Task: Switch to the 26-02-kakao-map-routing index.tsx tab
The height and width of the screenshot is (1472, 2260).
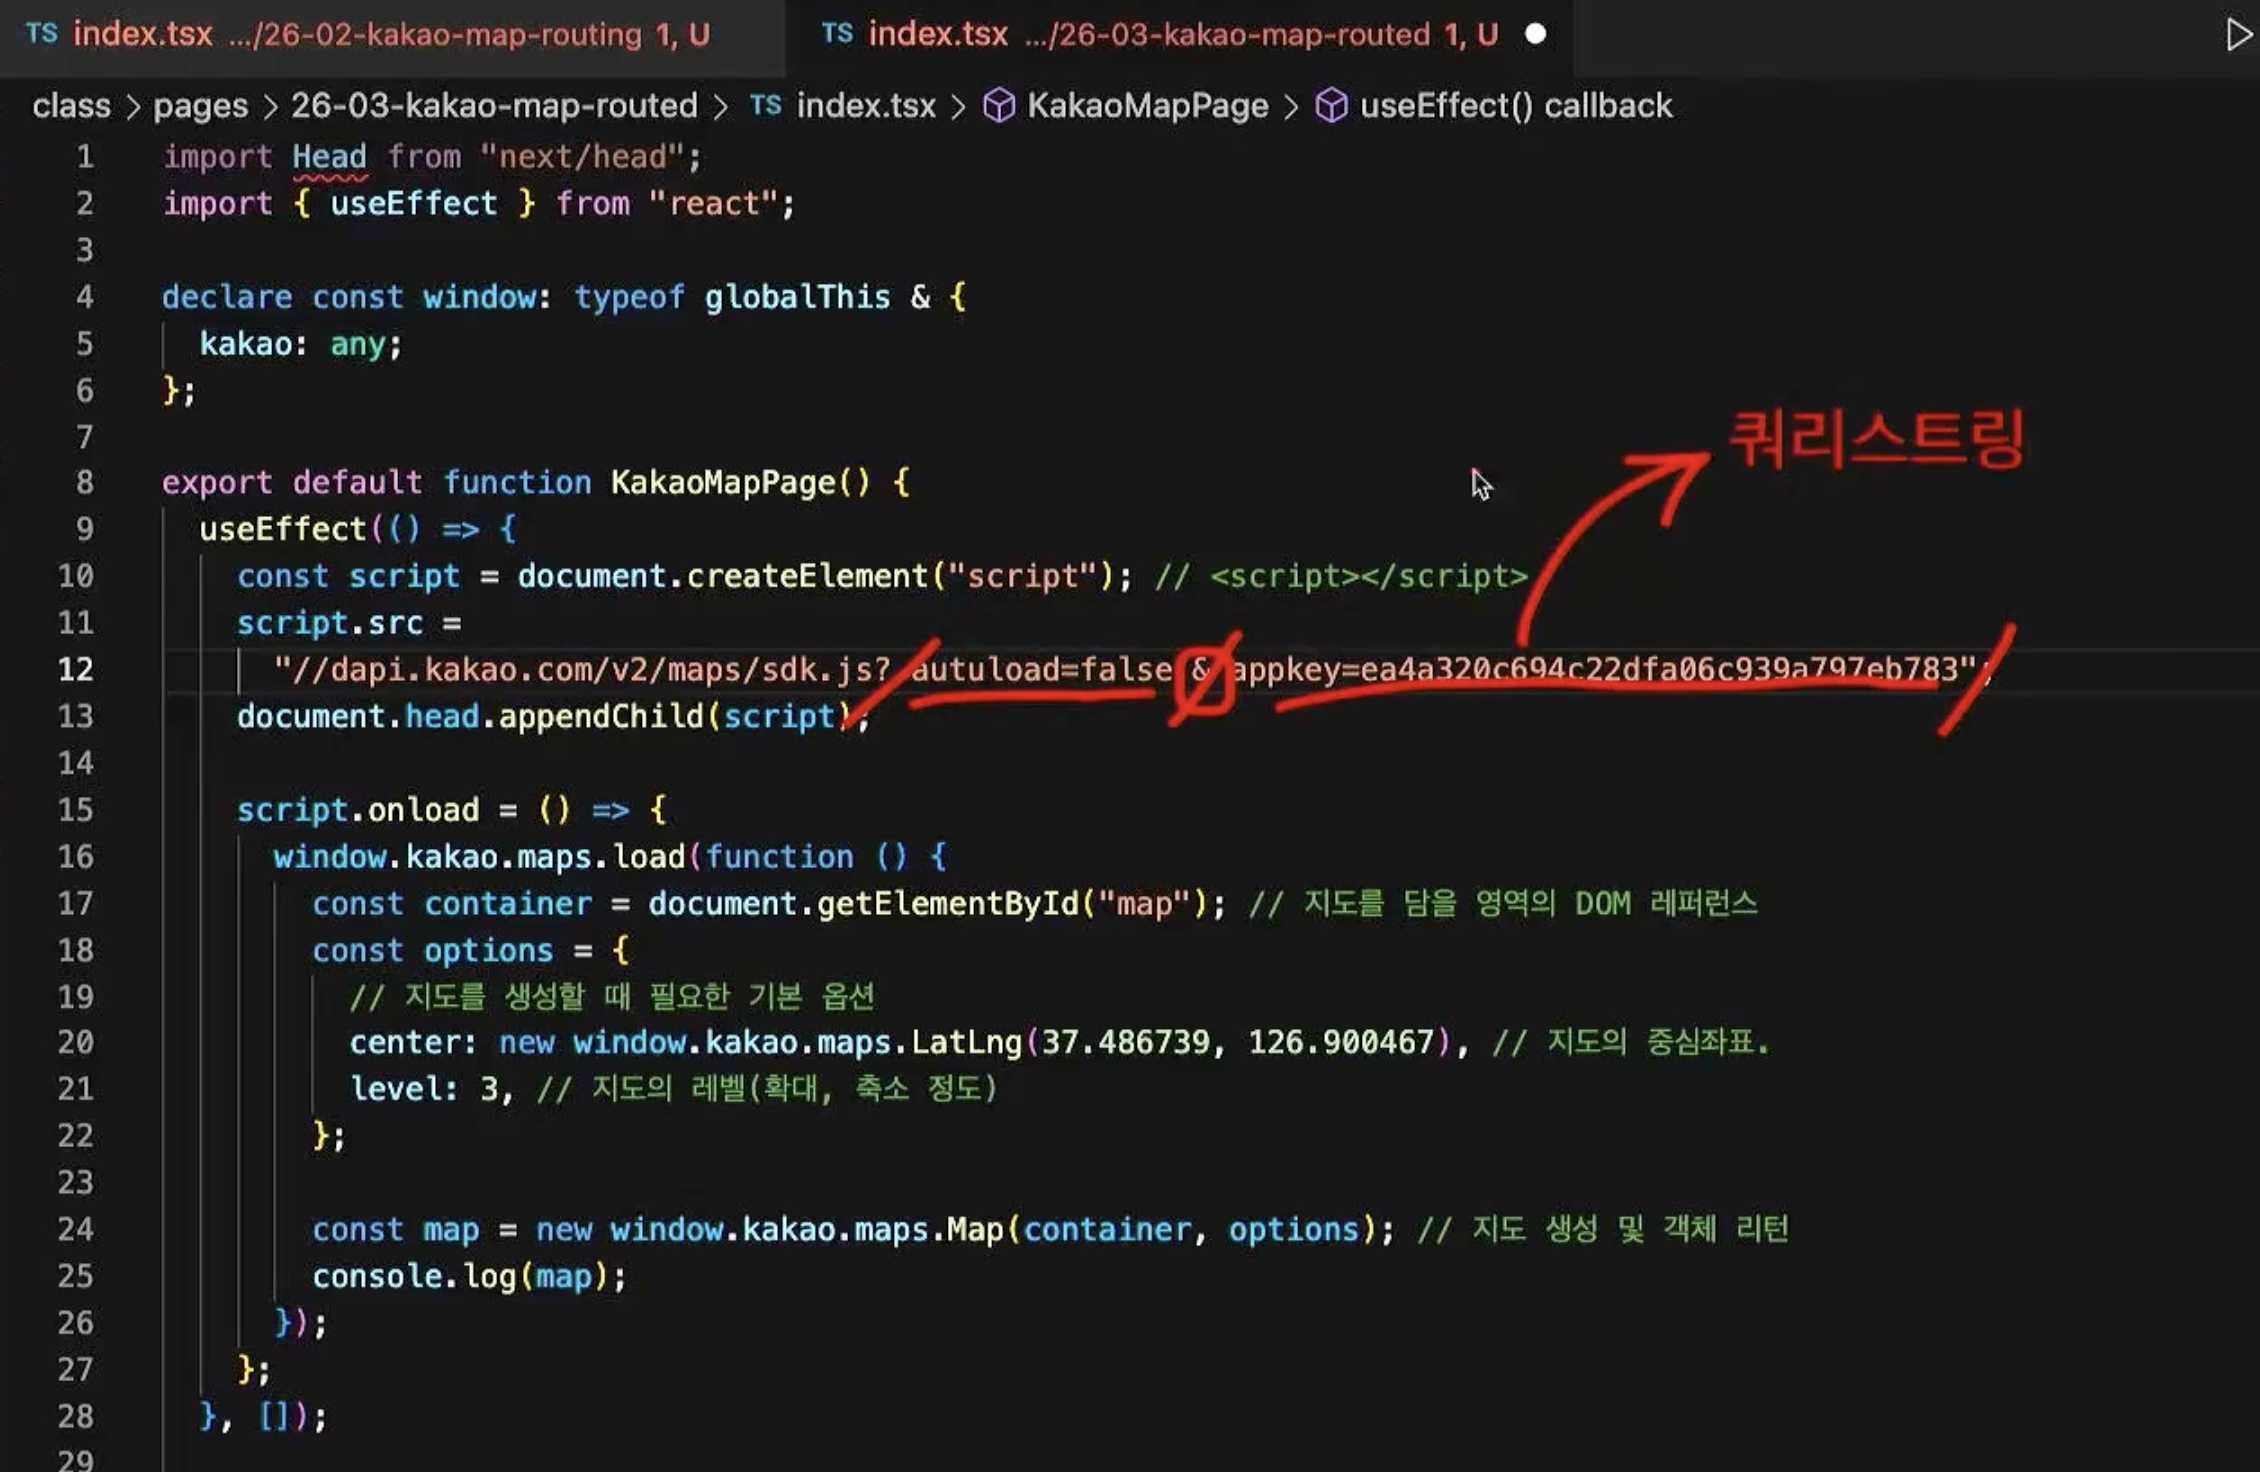Action: coord(390,35)
